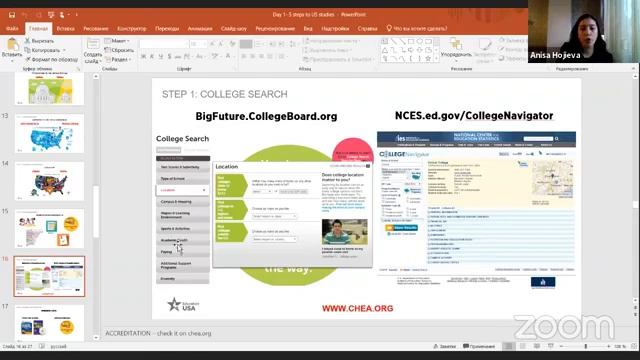Click WWW.CHEA.ORG text on the slide
The image size is (640, 360).
(358, 309)
